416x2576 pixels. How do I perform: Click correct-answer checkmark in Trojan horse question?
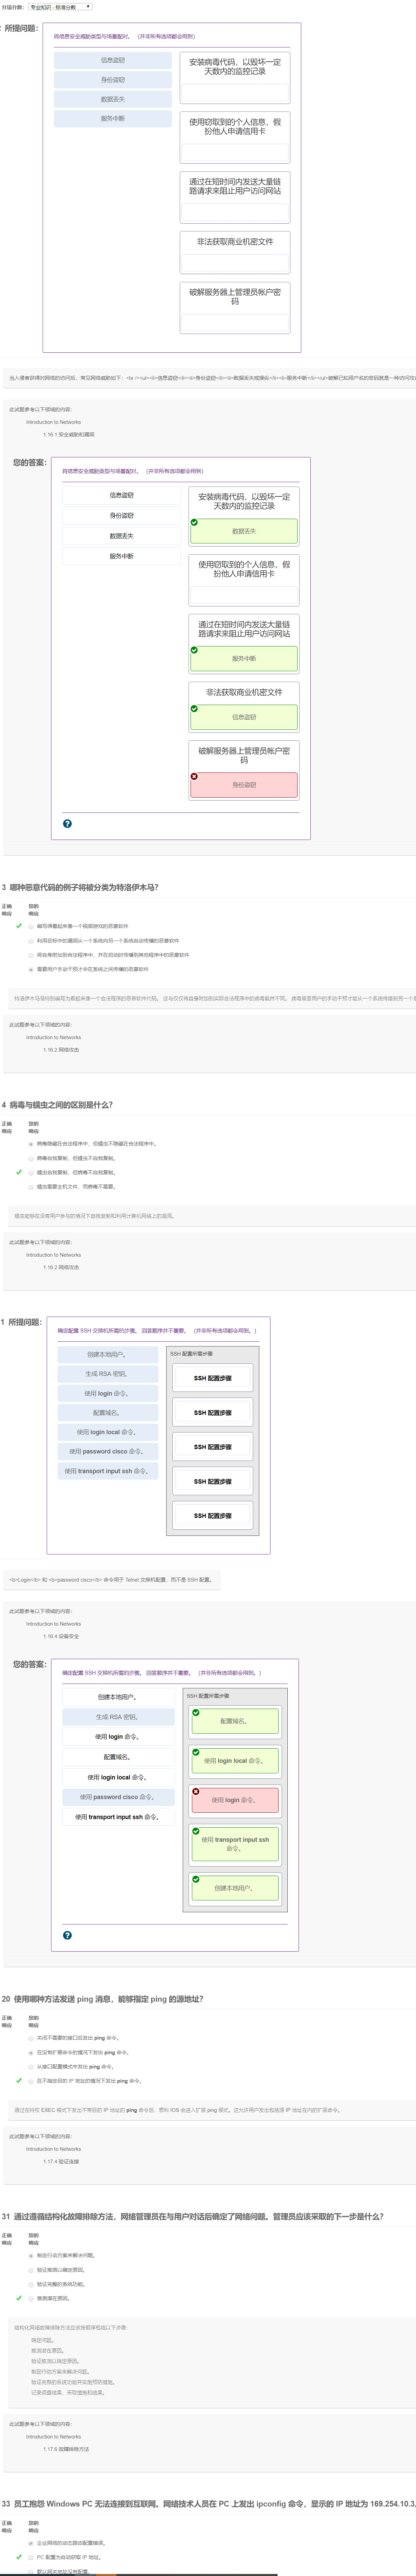pos(19,926)
